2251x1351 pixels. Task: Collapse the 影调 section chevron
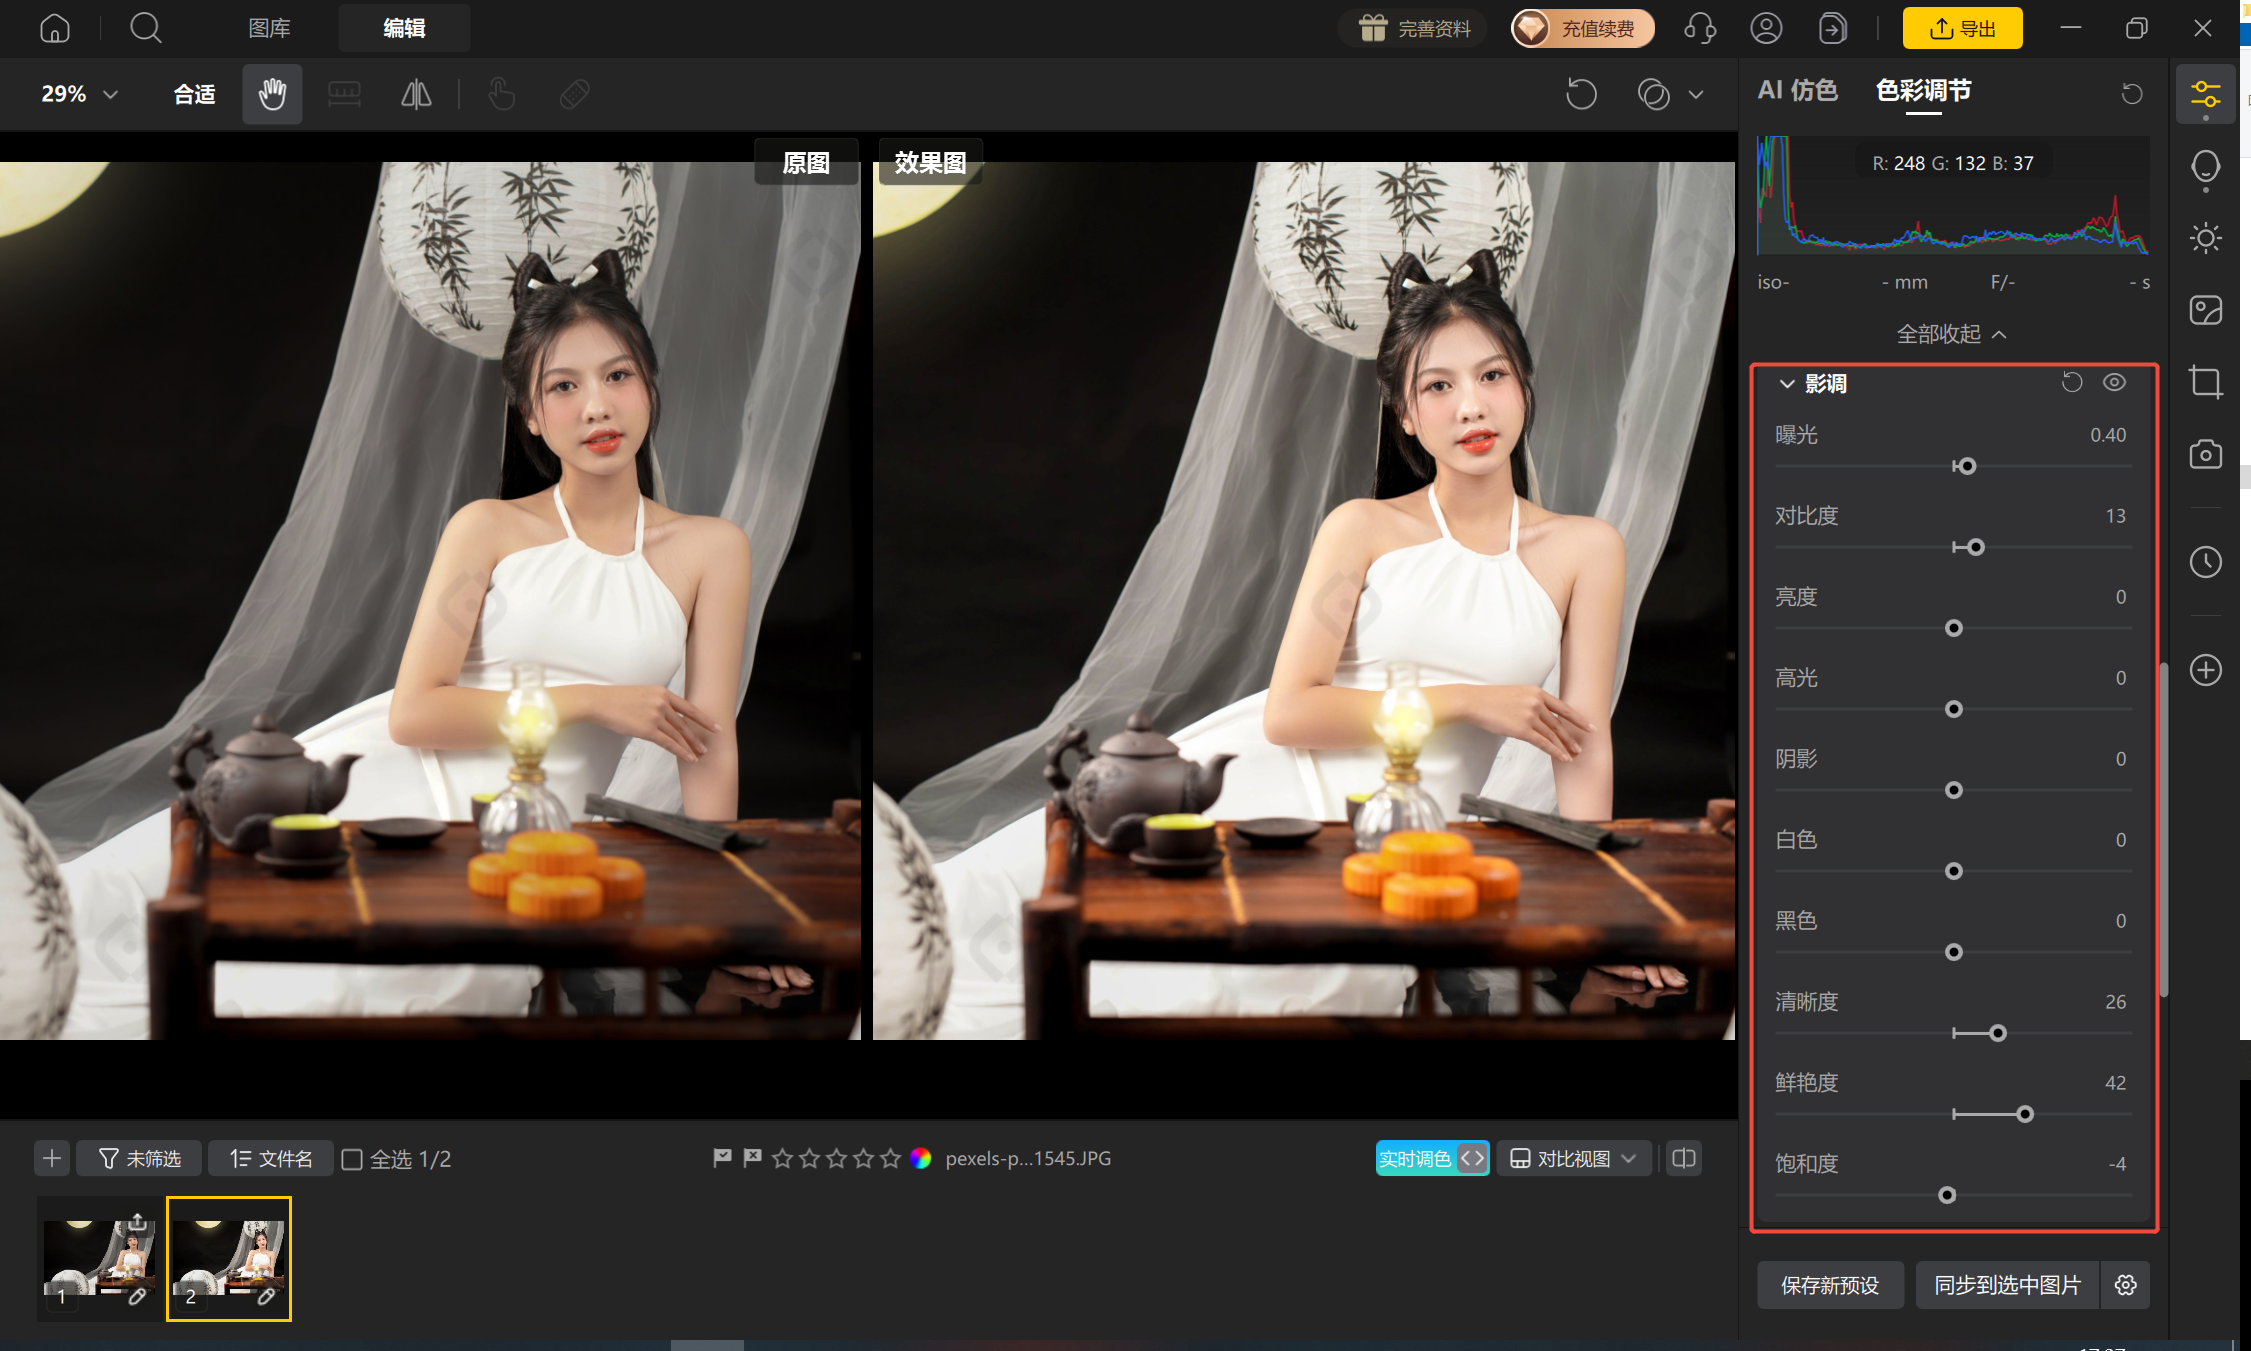pyautogui.click(x=1787, y=384)
